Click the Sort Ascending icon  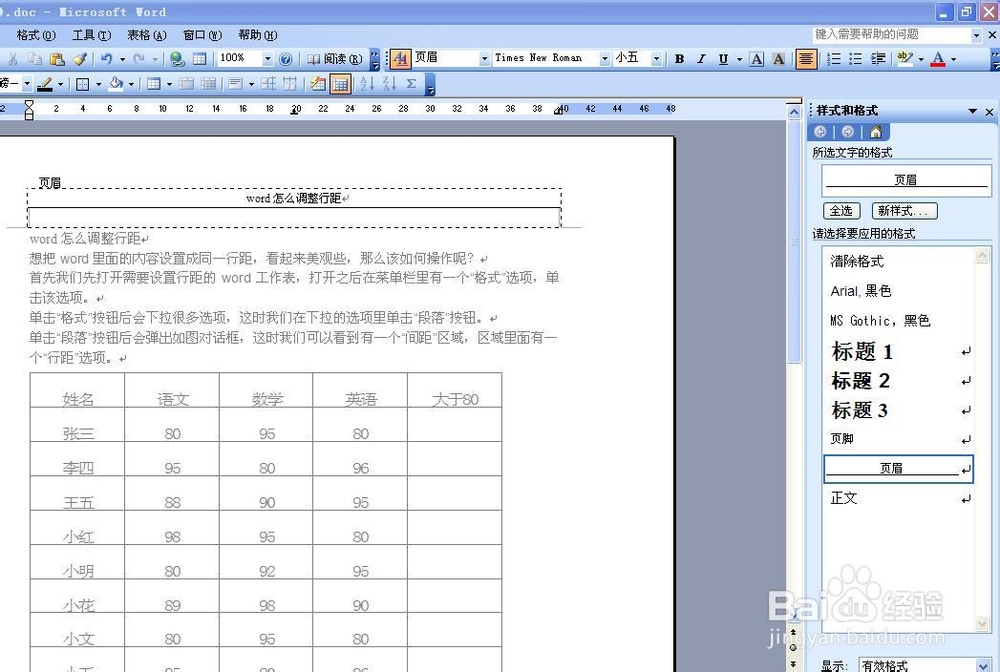click(366, 85)
